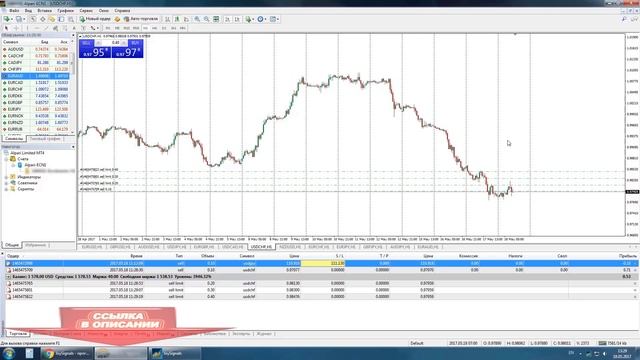
Task: Switch to the Журнал terminal tab
Action: (x=264, y=334)
